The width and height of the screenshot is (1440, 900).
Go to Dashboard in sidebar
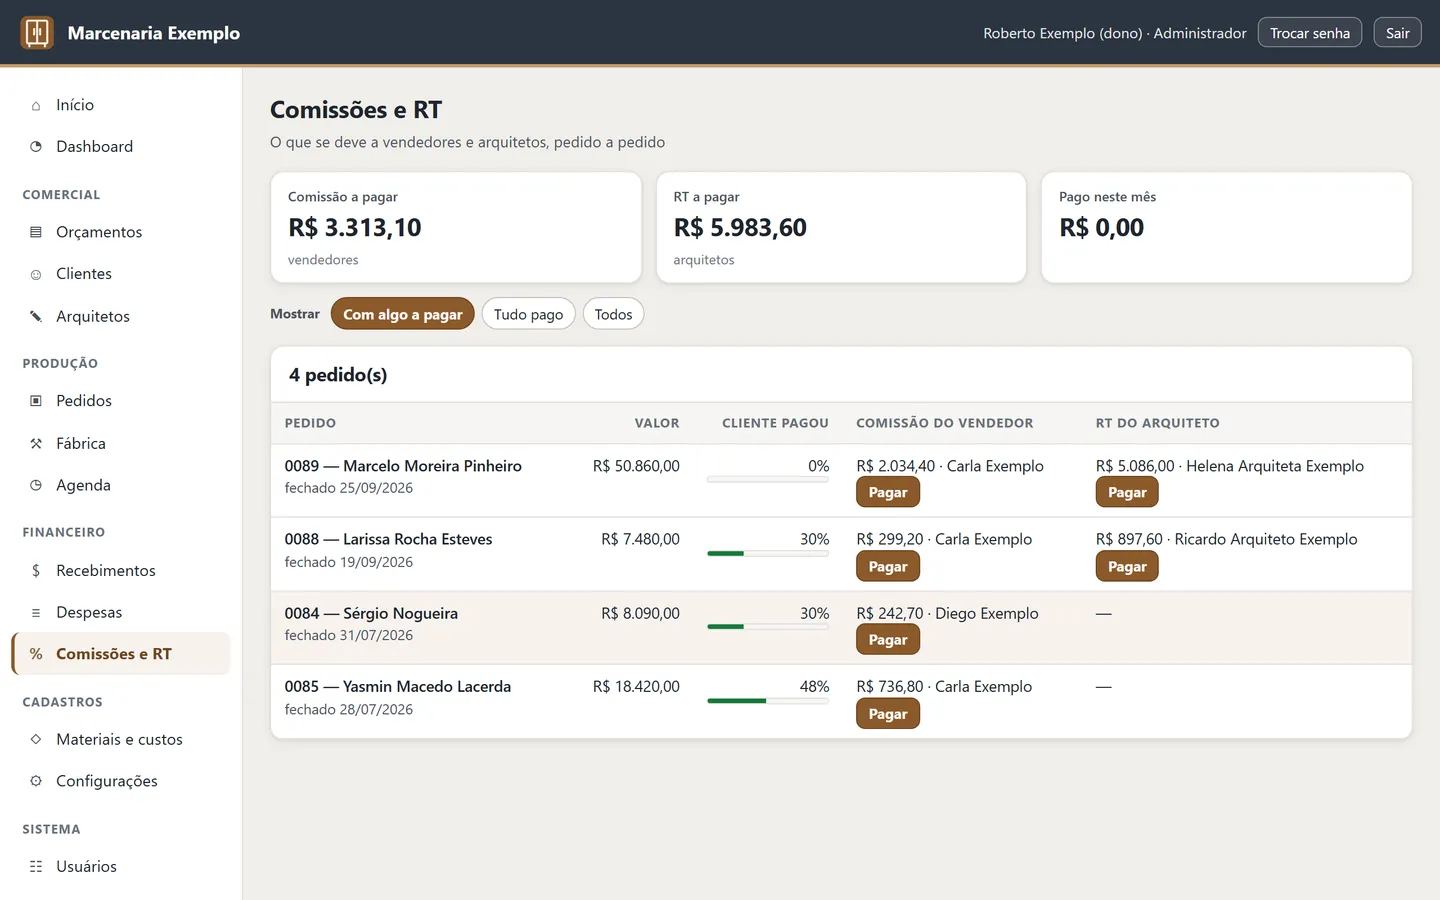pos(121,147)
